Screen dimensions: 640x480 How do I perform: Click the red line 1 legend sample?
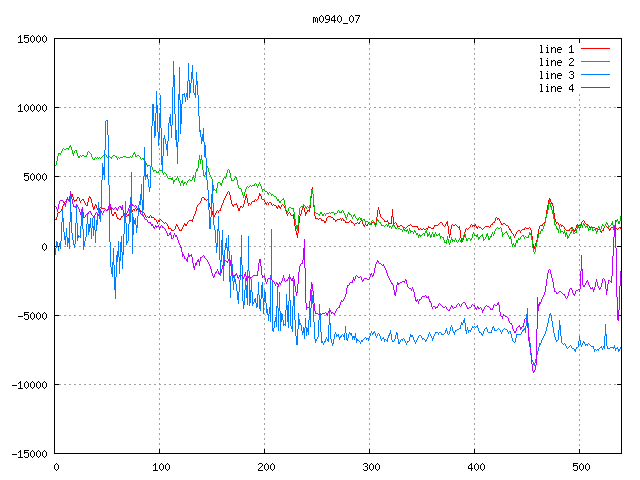point(596,49)
